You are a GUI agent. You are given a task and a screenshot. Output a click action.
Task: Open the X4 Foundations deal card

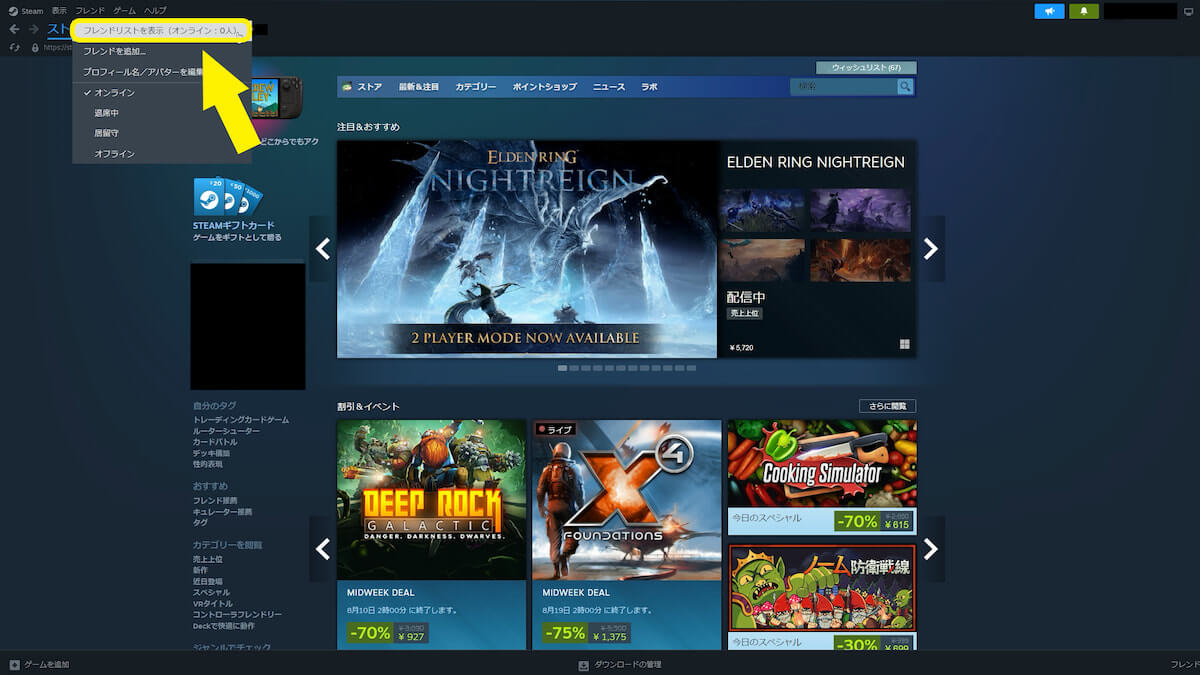[x=626, y=535]
